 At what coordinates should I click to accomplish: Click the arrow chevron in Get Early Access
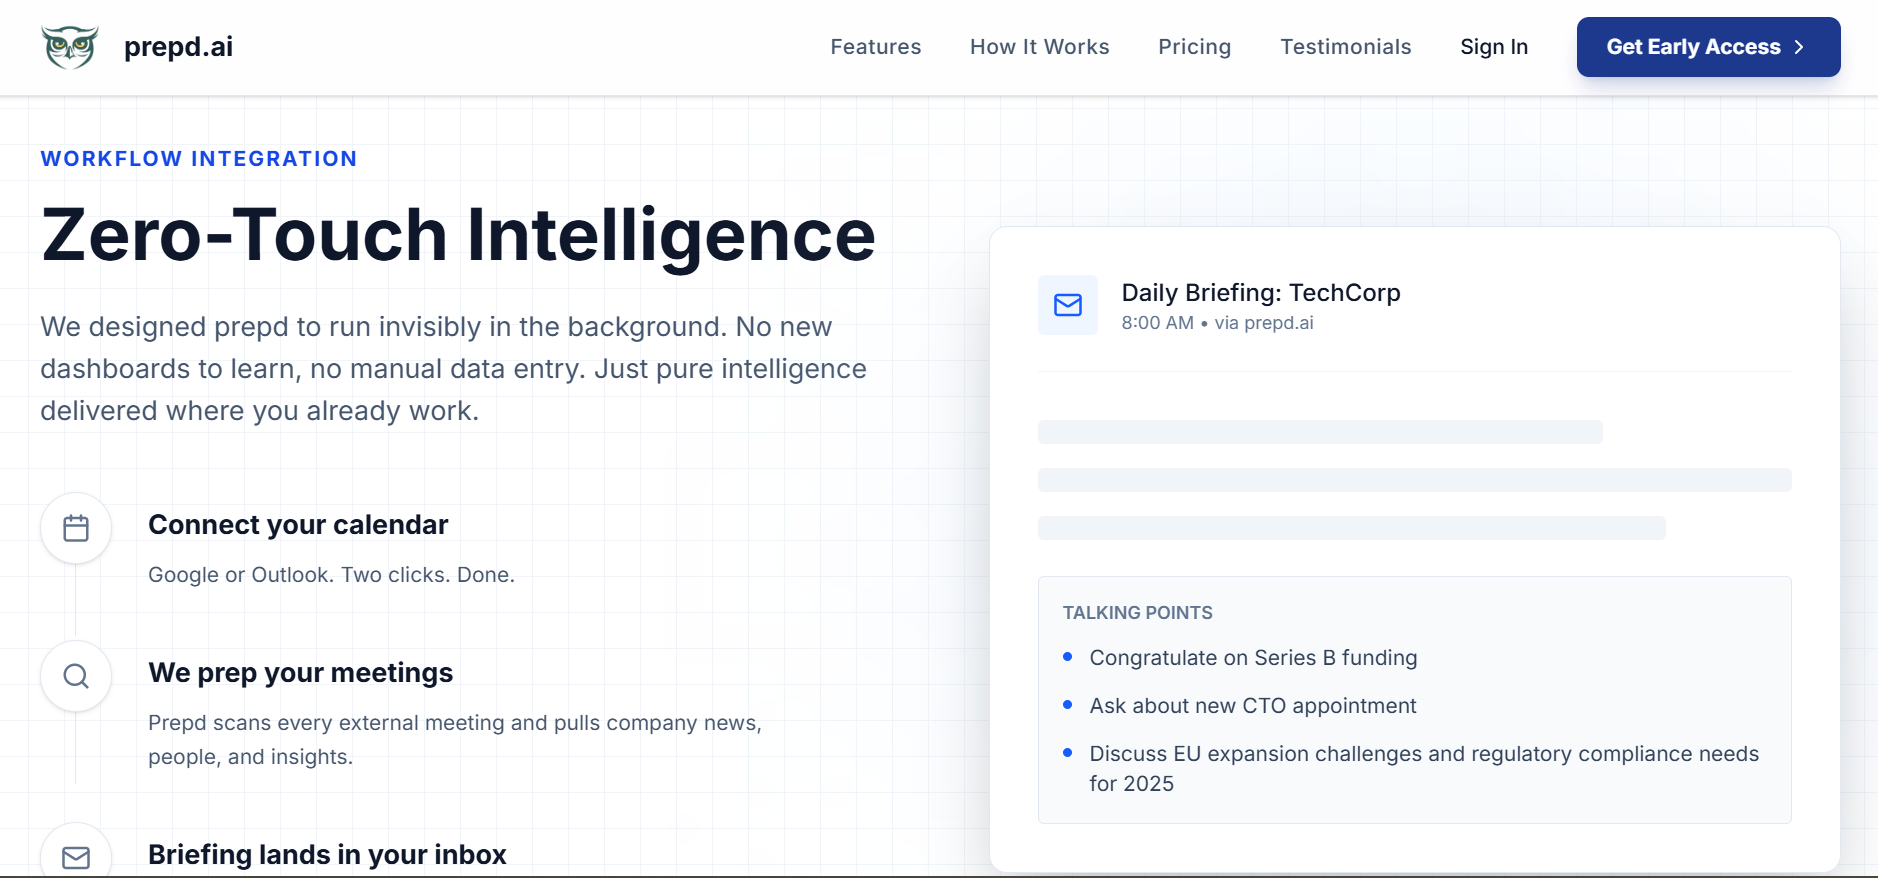point(1799,47)
